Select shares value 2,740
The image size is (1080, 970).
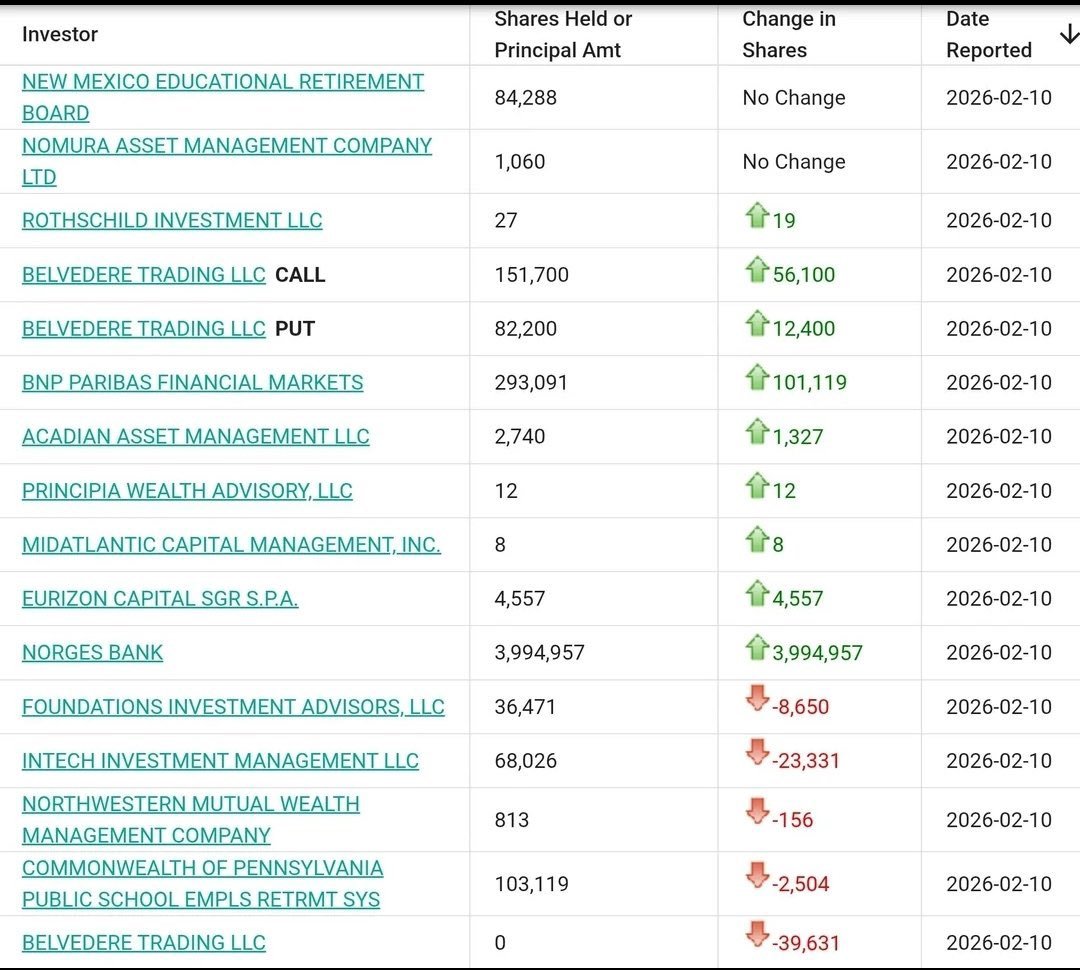coord(520,437)
